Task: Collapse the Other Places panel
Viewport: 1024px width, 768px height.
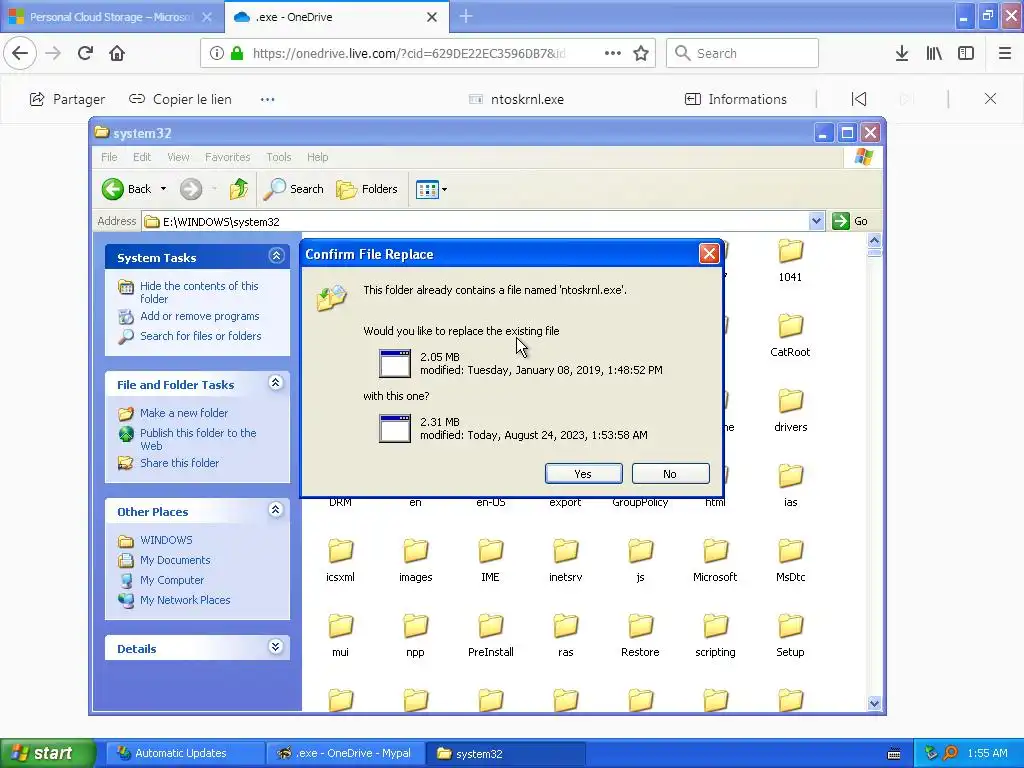Action: (x=276, y=509)
